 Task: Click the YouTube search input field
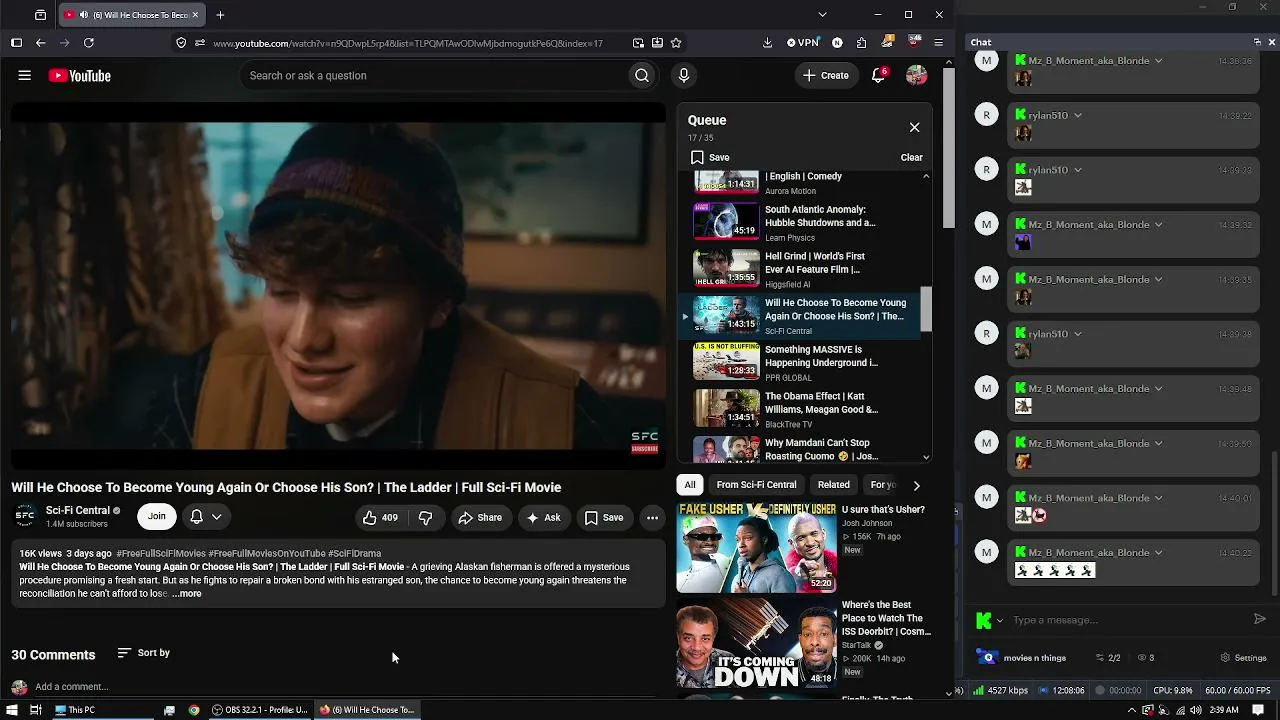coord(436,76)
